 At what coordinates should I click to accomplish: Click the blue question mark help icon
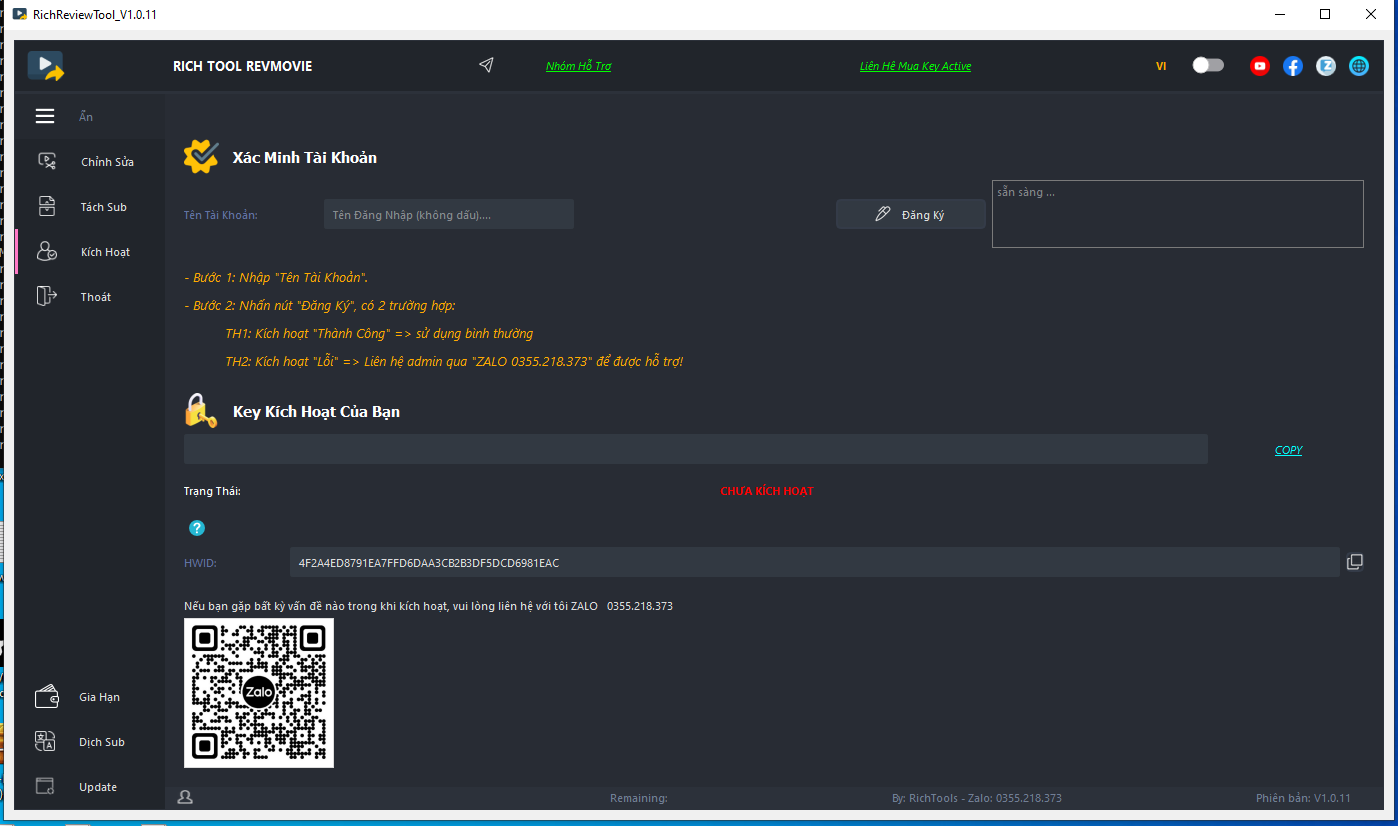pyautogui.click(x=197, y=528)
